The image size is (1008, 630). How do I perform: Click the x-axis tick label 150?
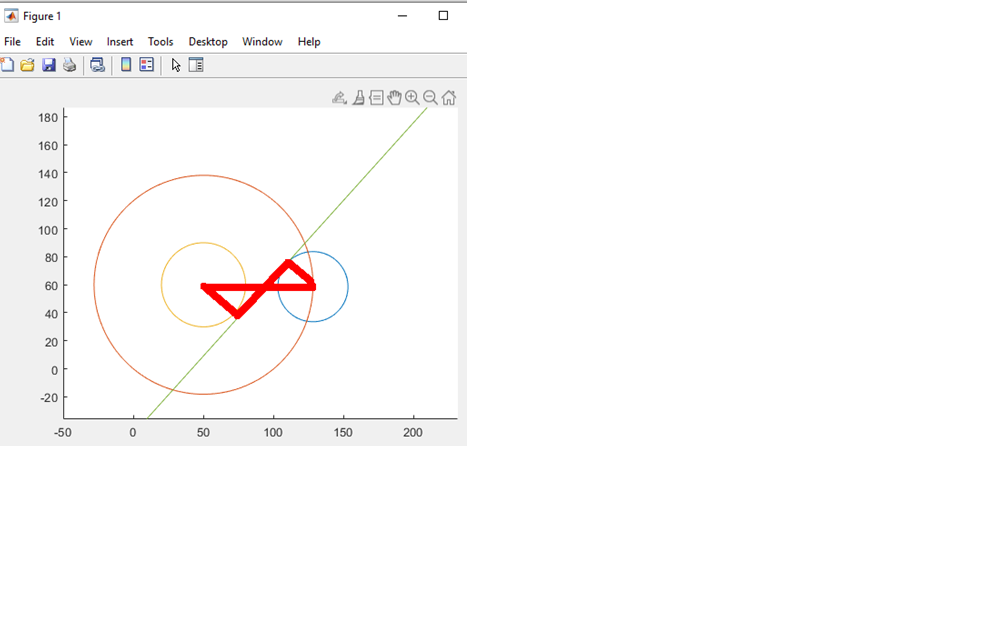coord(343,433)
